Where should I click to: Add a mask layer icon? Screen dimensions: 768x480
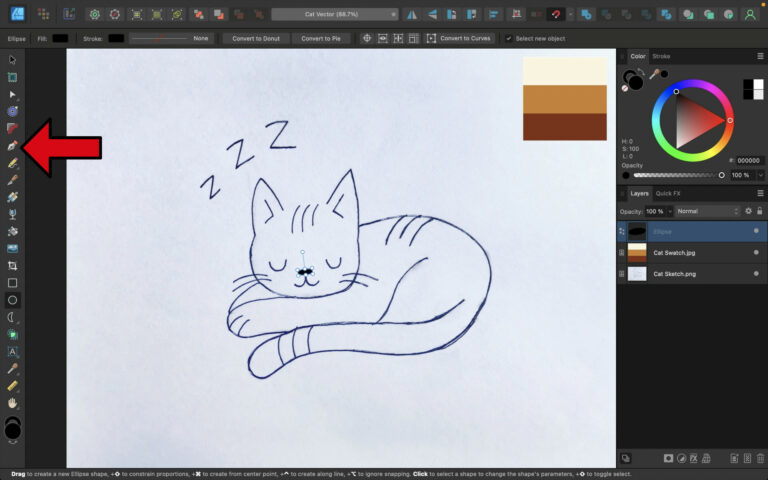pos(668,458)
